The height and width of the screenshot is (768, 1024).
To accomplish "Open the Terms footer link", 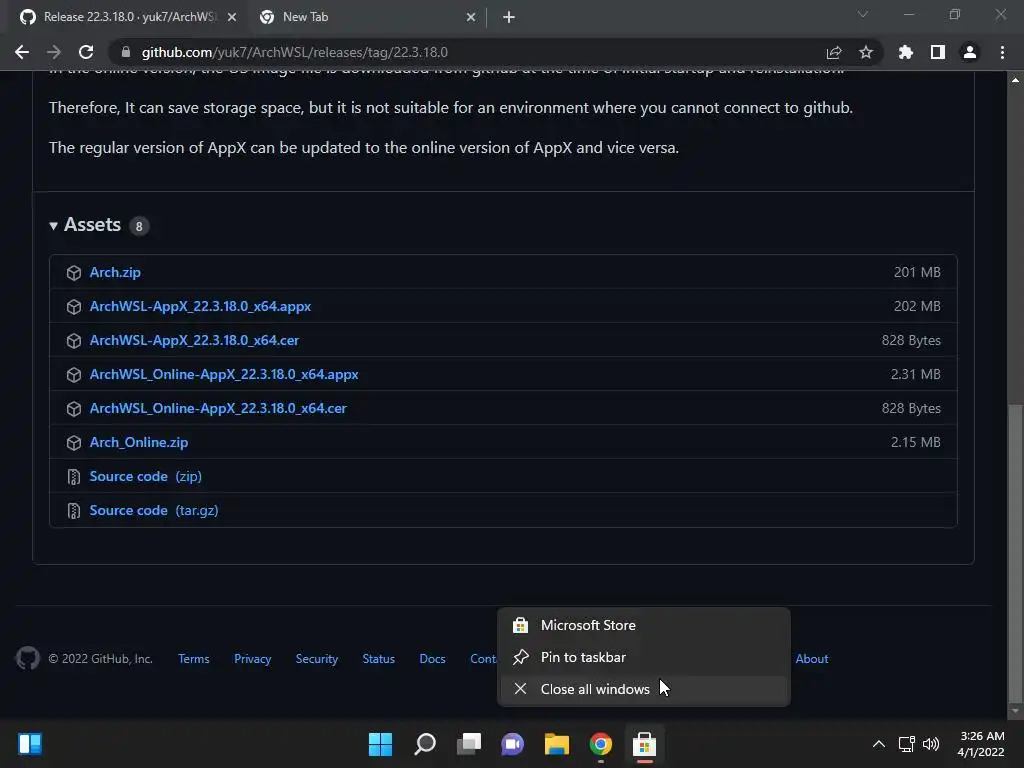I will click(194, 659).
